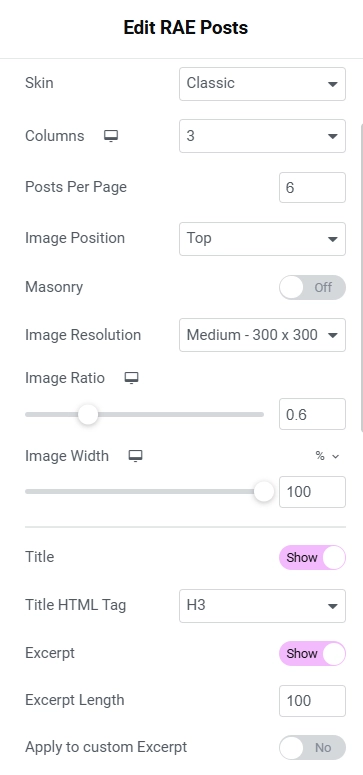Click the Image Ratio value field
Image resolution: width=363 pixels, height=775 pixels.
coord(312,414)
